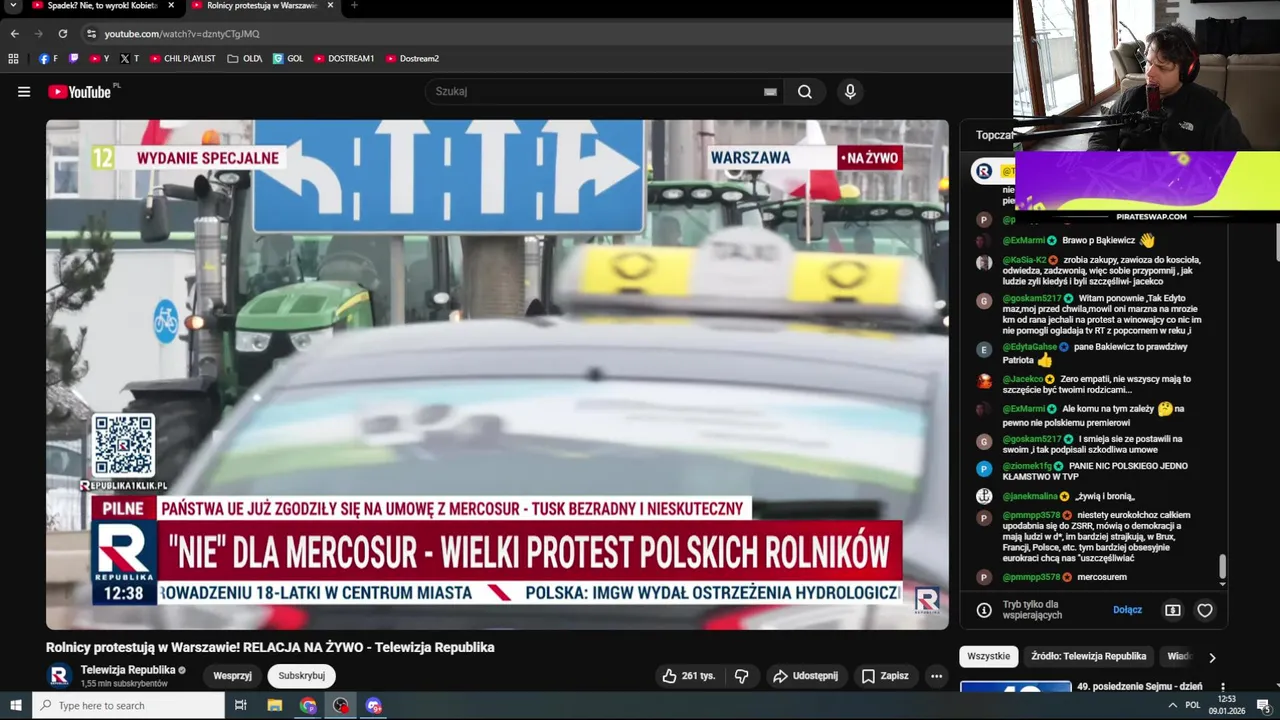Open the Telewizja Republika channel avatar

point(59,676)
